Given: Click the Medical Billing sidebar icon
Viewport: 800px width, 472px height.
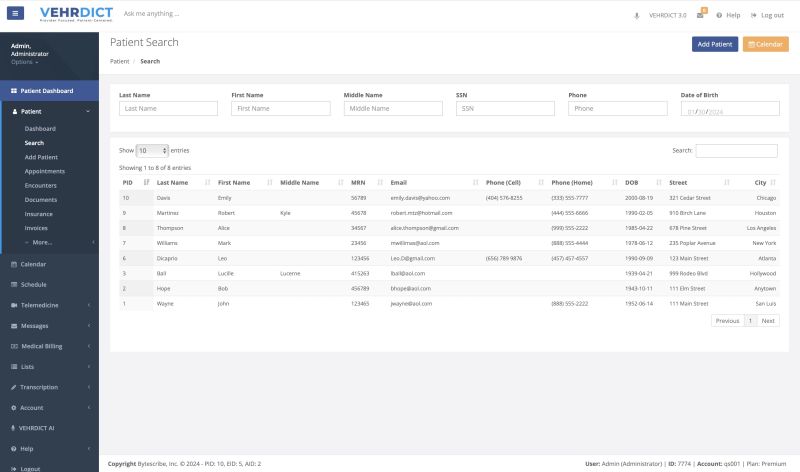Looking at the screenshot, I should (x=14, y=346).
